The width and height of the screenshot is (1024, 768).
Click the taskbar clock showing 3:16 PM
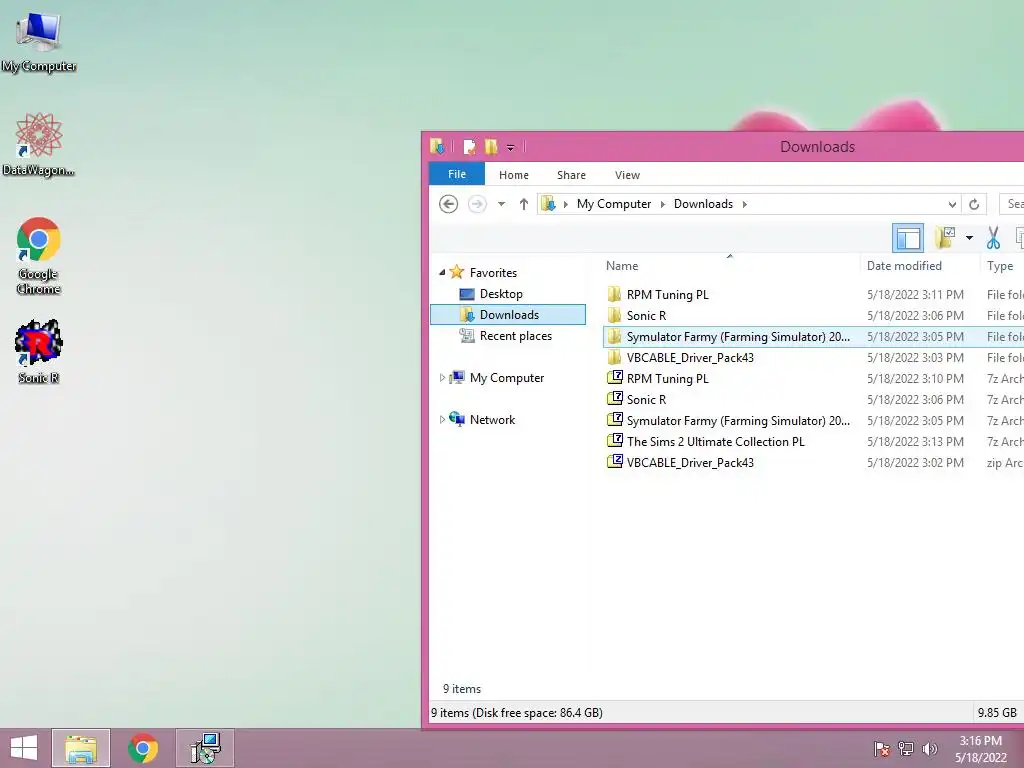click(980, 749)
